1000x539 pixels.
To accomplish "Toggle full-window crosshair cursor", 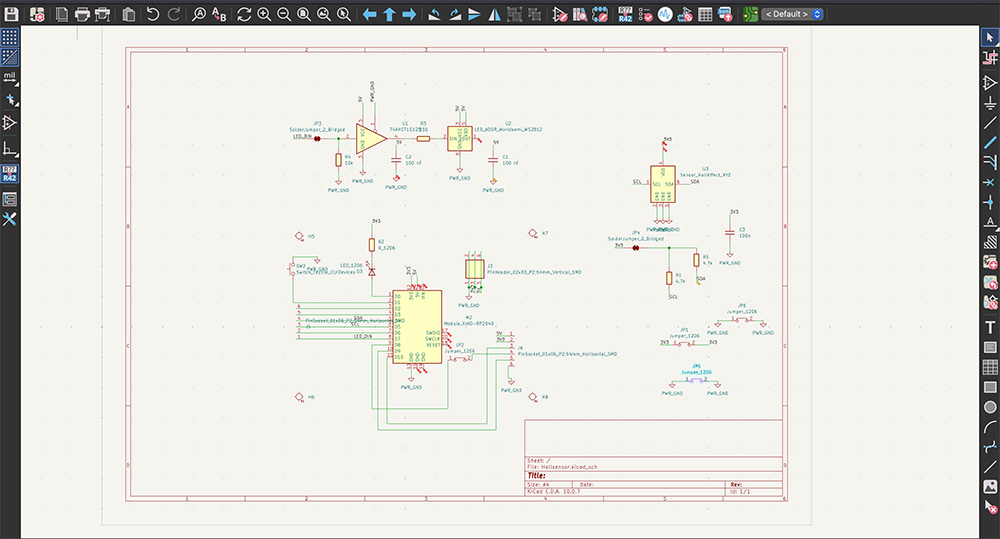I will pos(10,100).
